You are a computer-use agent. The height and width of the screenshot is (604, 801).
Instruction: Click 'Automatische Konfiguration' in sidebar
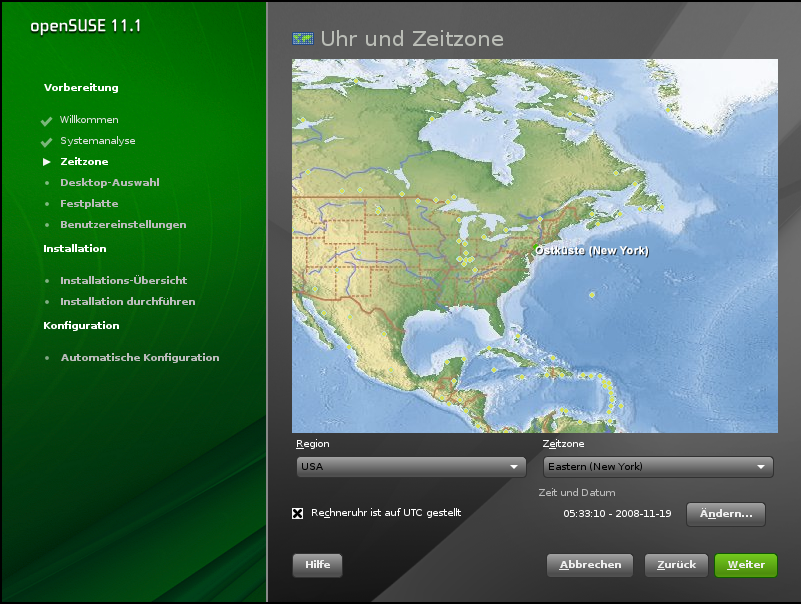pos(140,358)
